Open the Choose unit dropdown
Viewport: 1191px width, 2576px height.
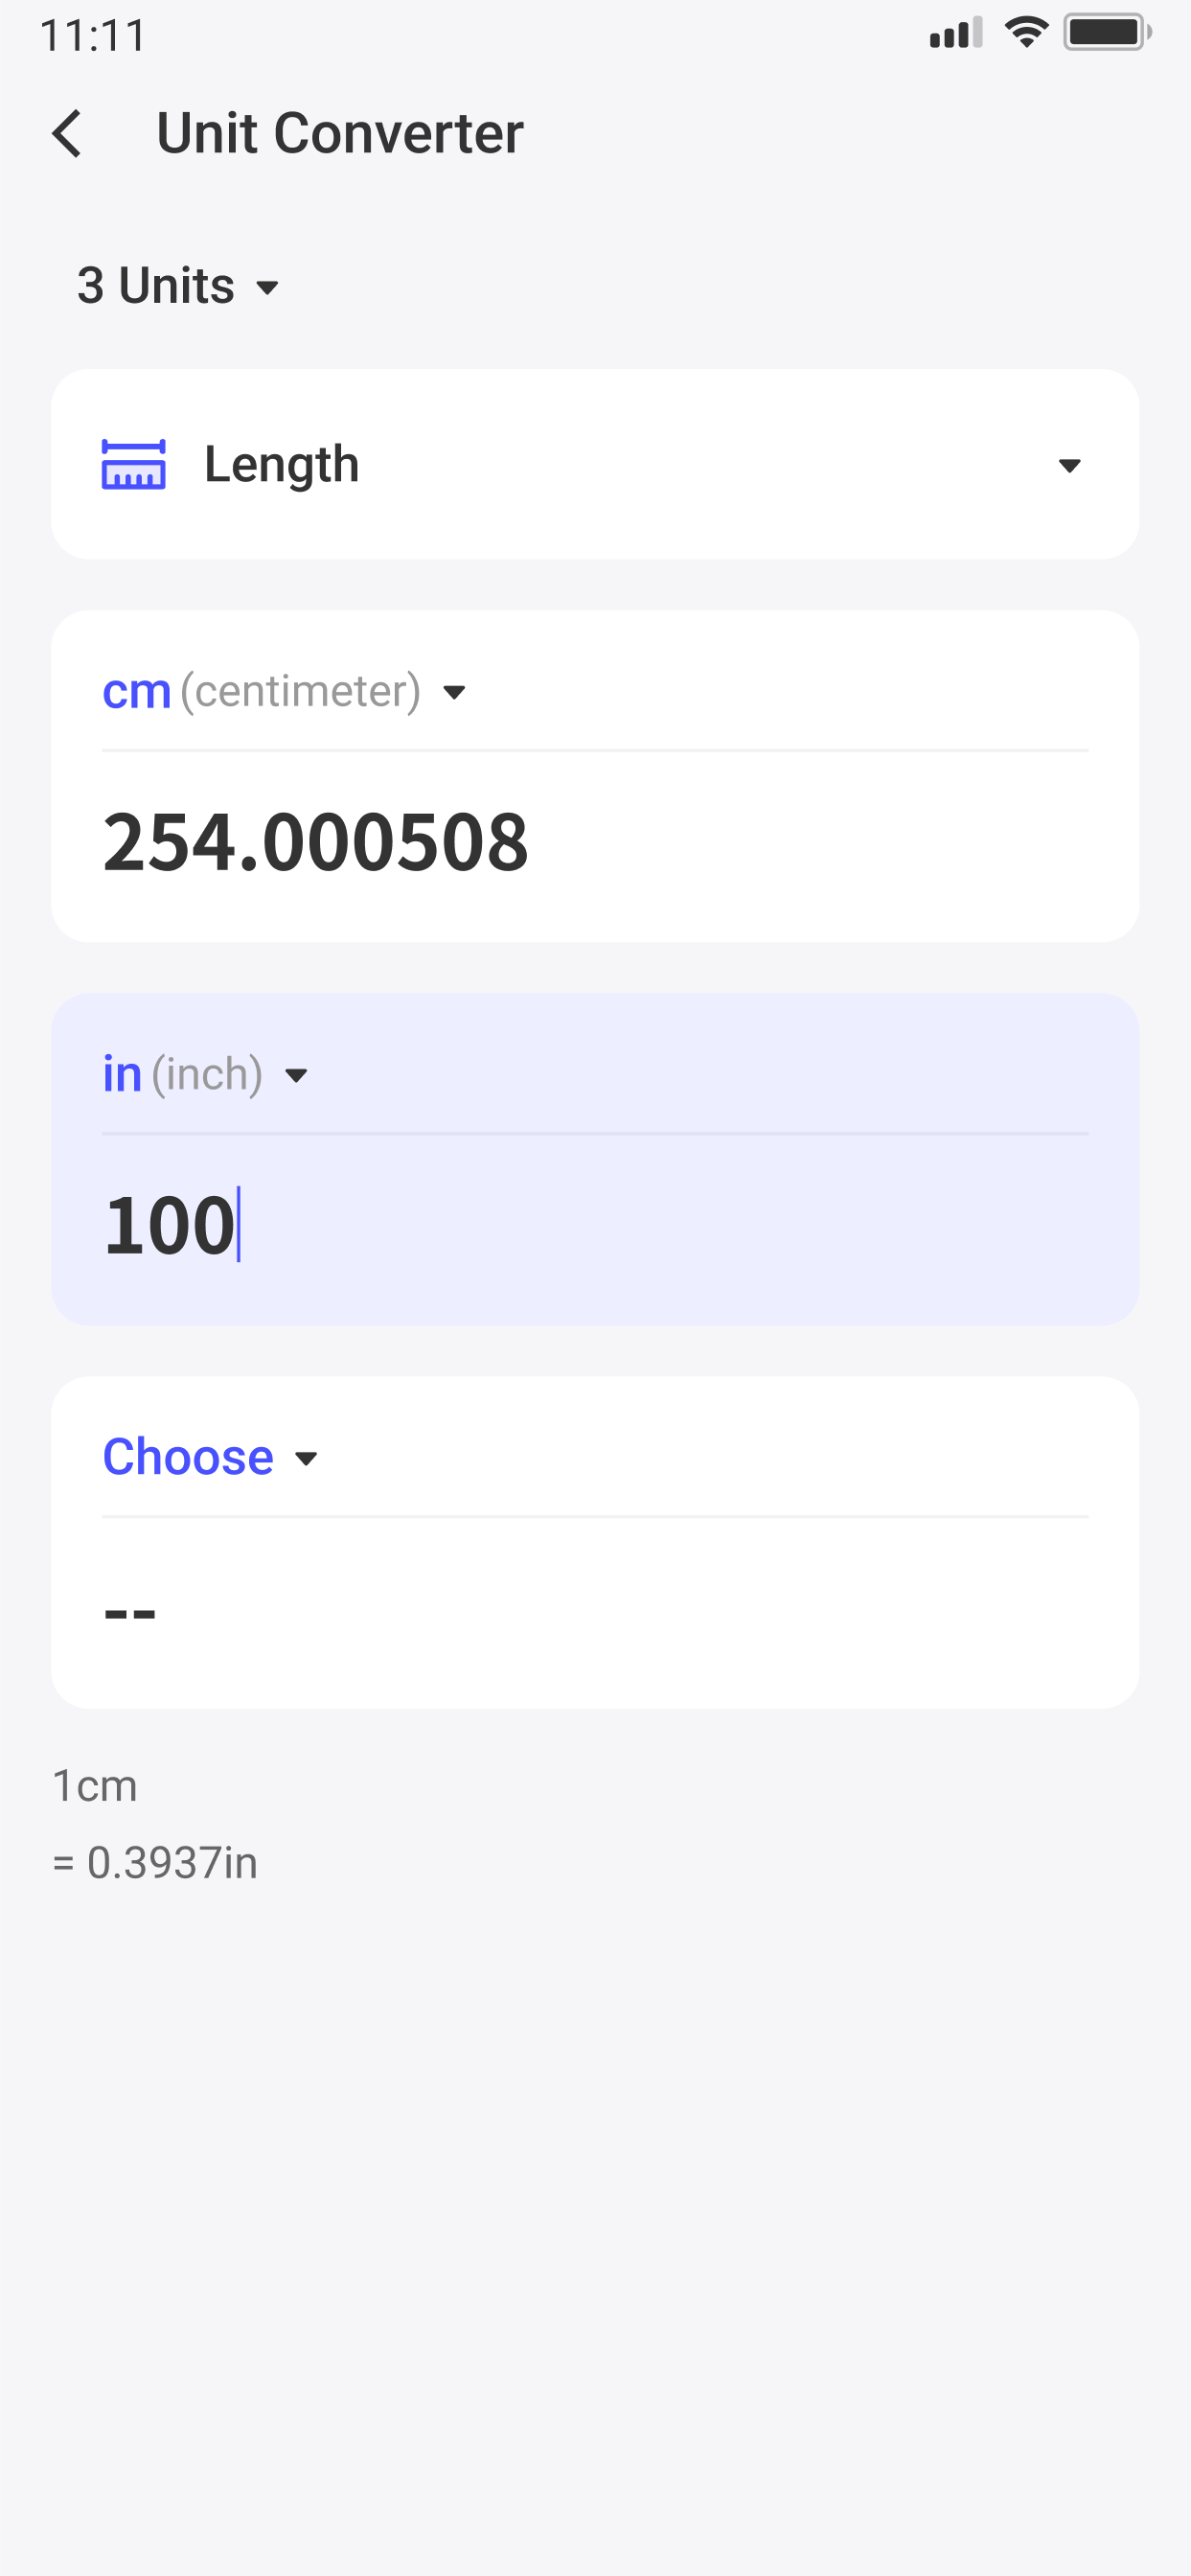[305, 1458]
